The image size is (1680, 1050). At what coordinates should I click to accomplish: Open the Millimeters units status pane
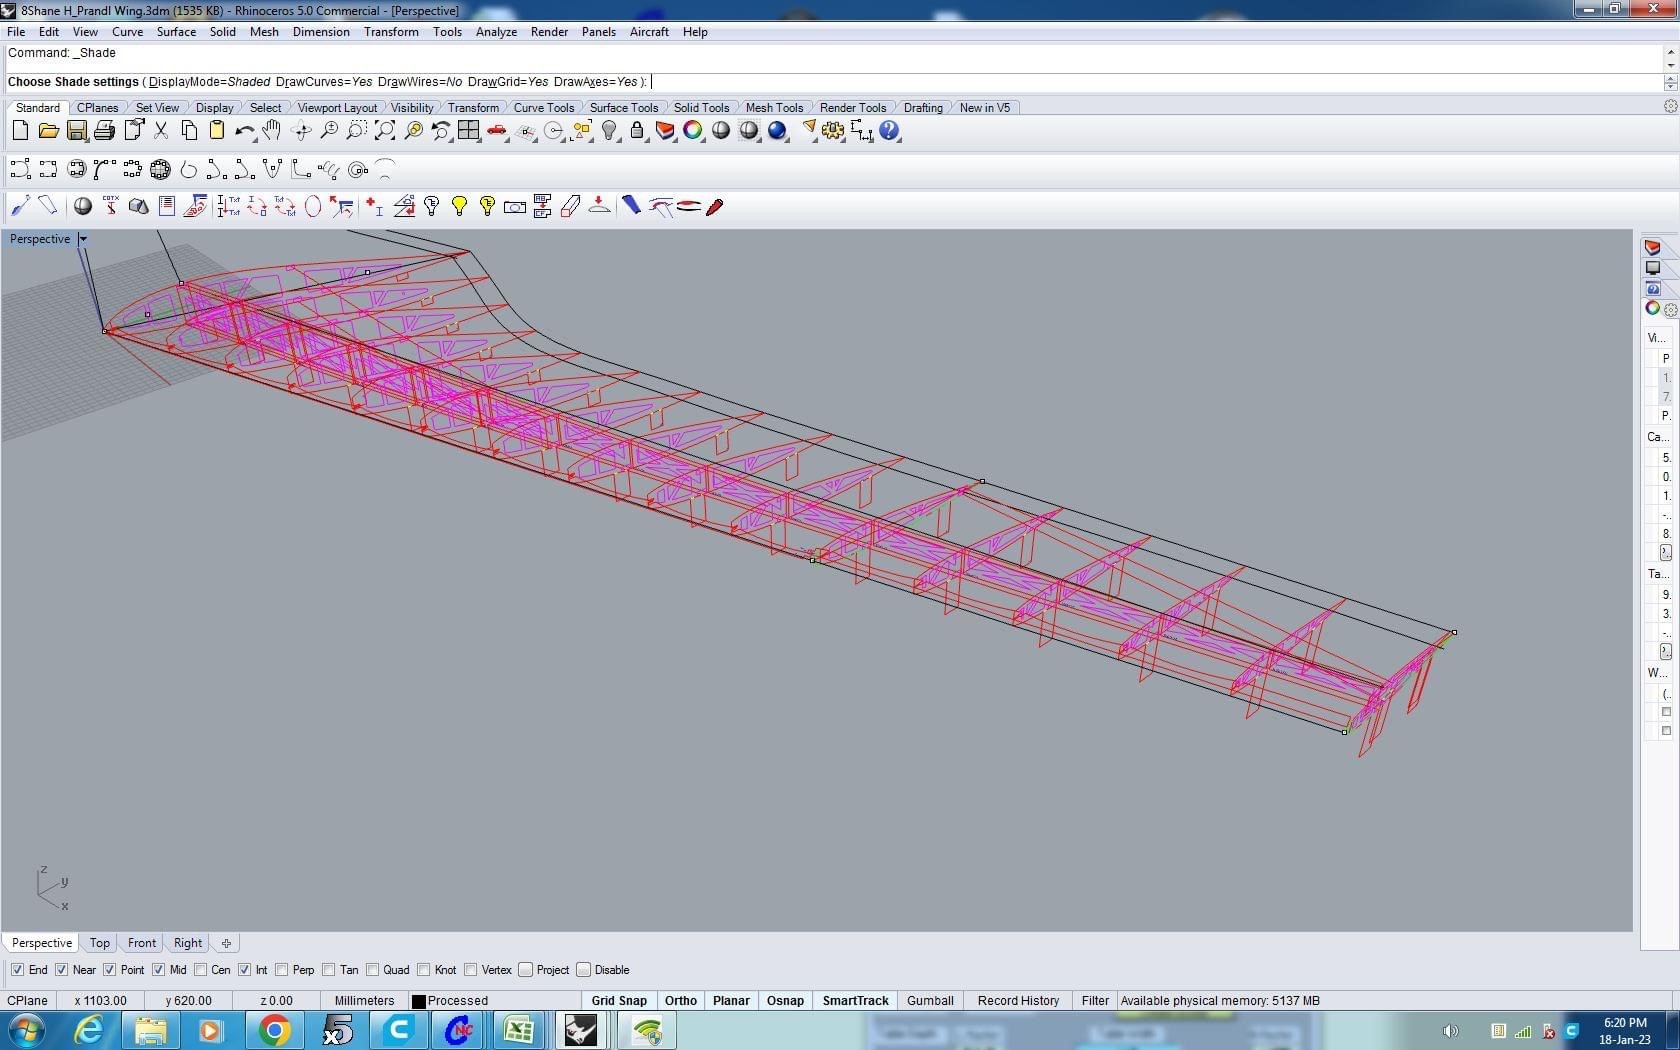tap(364, 1001)
